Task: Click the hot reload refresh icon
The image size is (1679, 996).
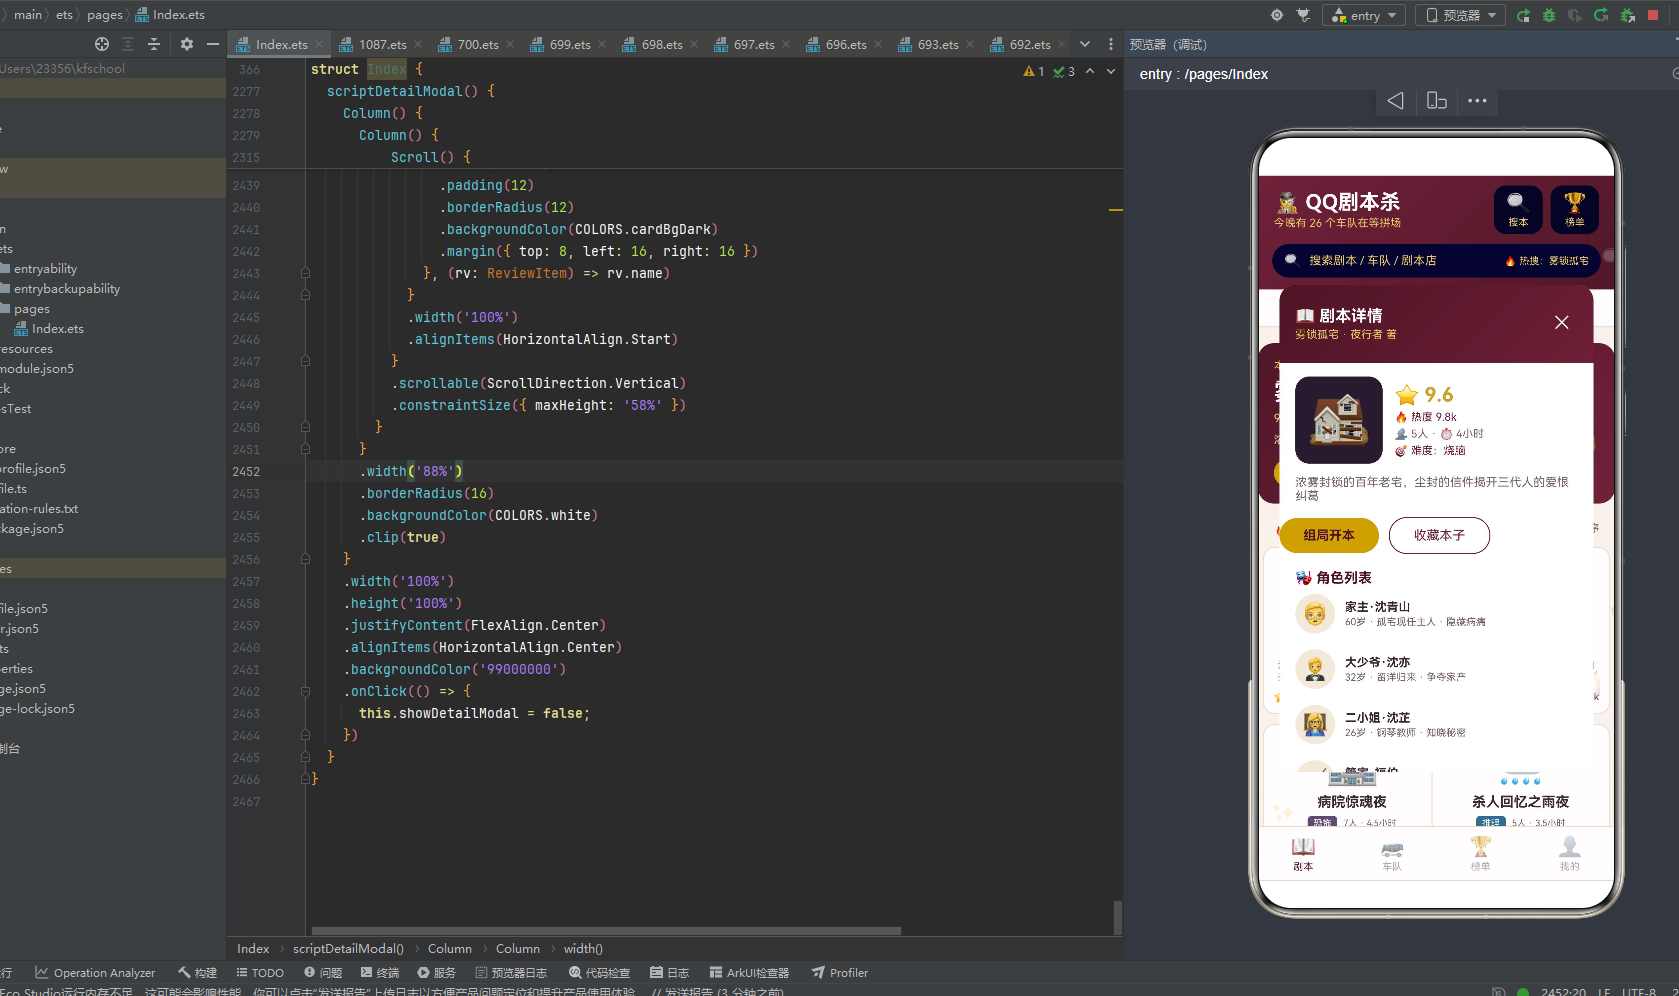Action: tap(1601, 15)
